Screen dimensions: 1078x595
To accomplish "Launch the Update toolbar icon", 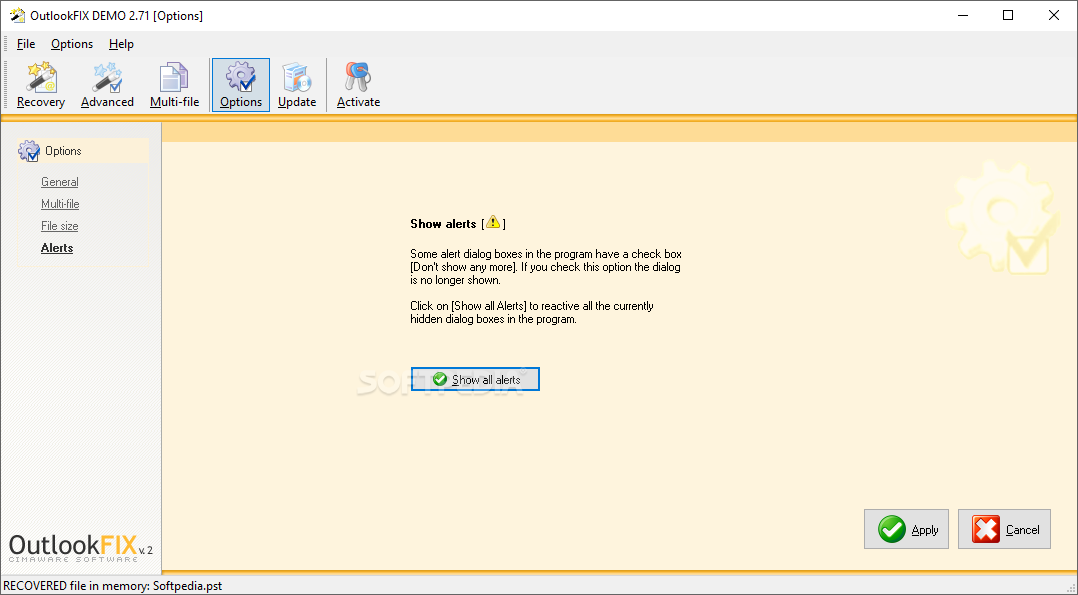I will (x=297, y=85).
